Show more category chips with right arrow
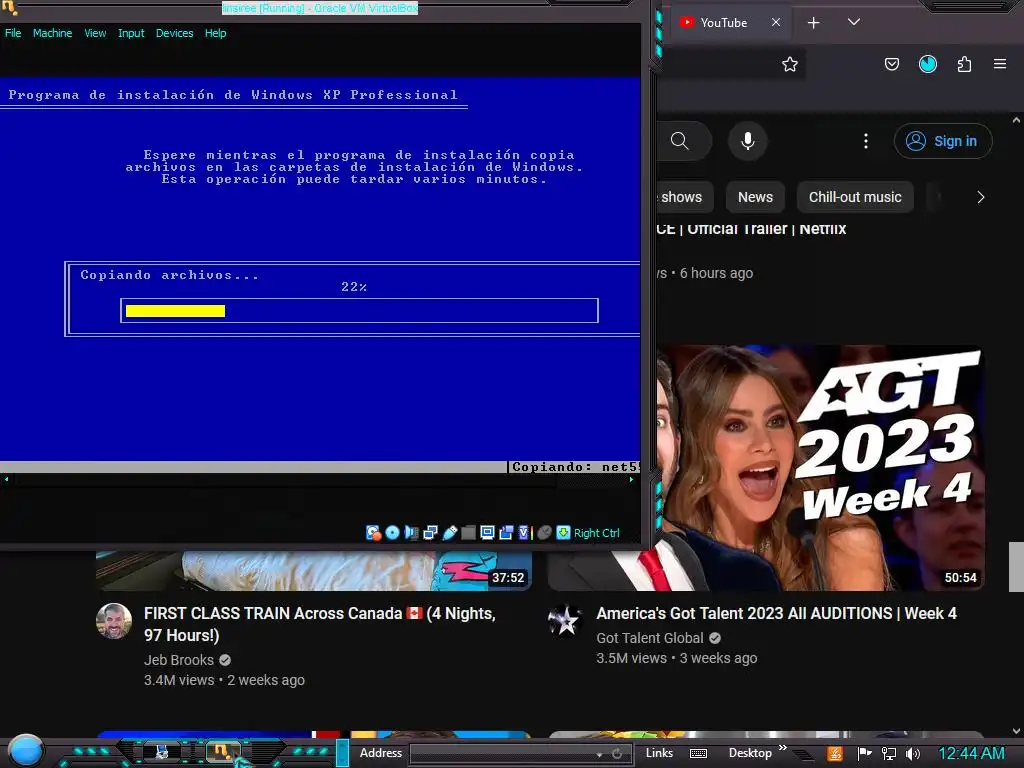The height and width of the screenshot is (768, 1024). click(980, 197)
